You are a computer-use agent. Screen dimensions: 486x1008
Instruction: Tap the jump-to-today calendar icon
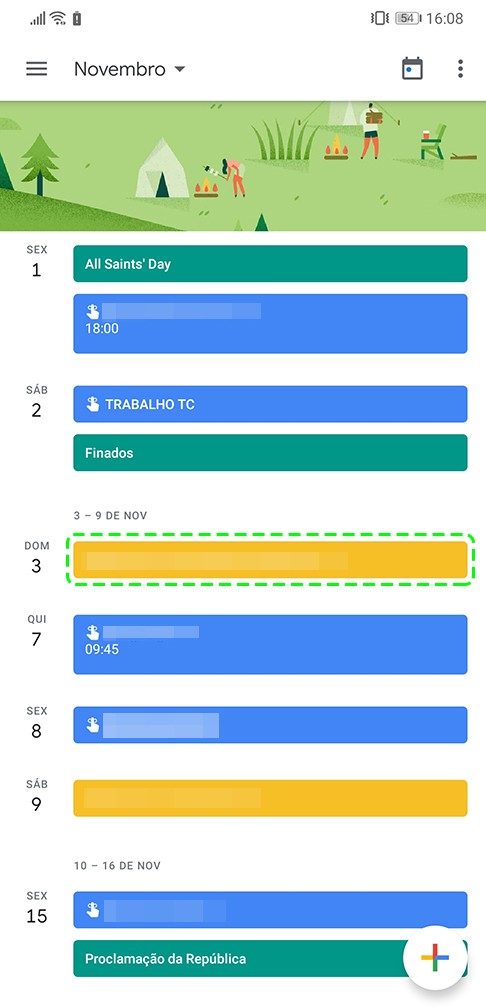click(412, 68)
